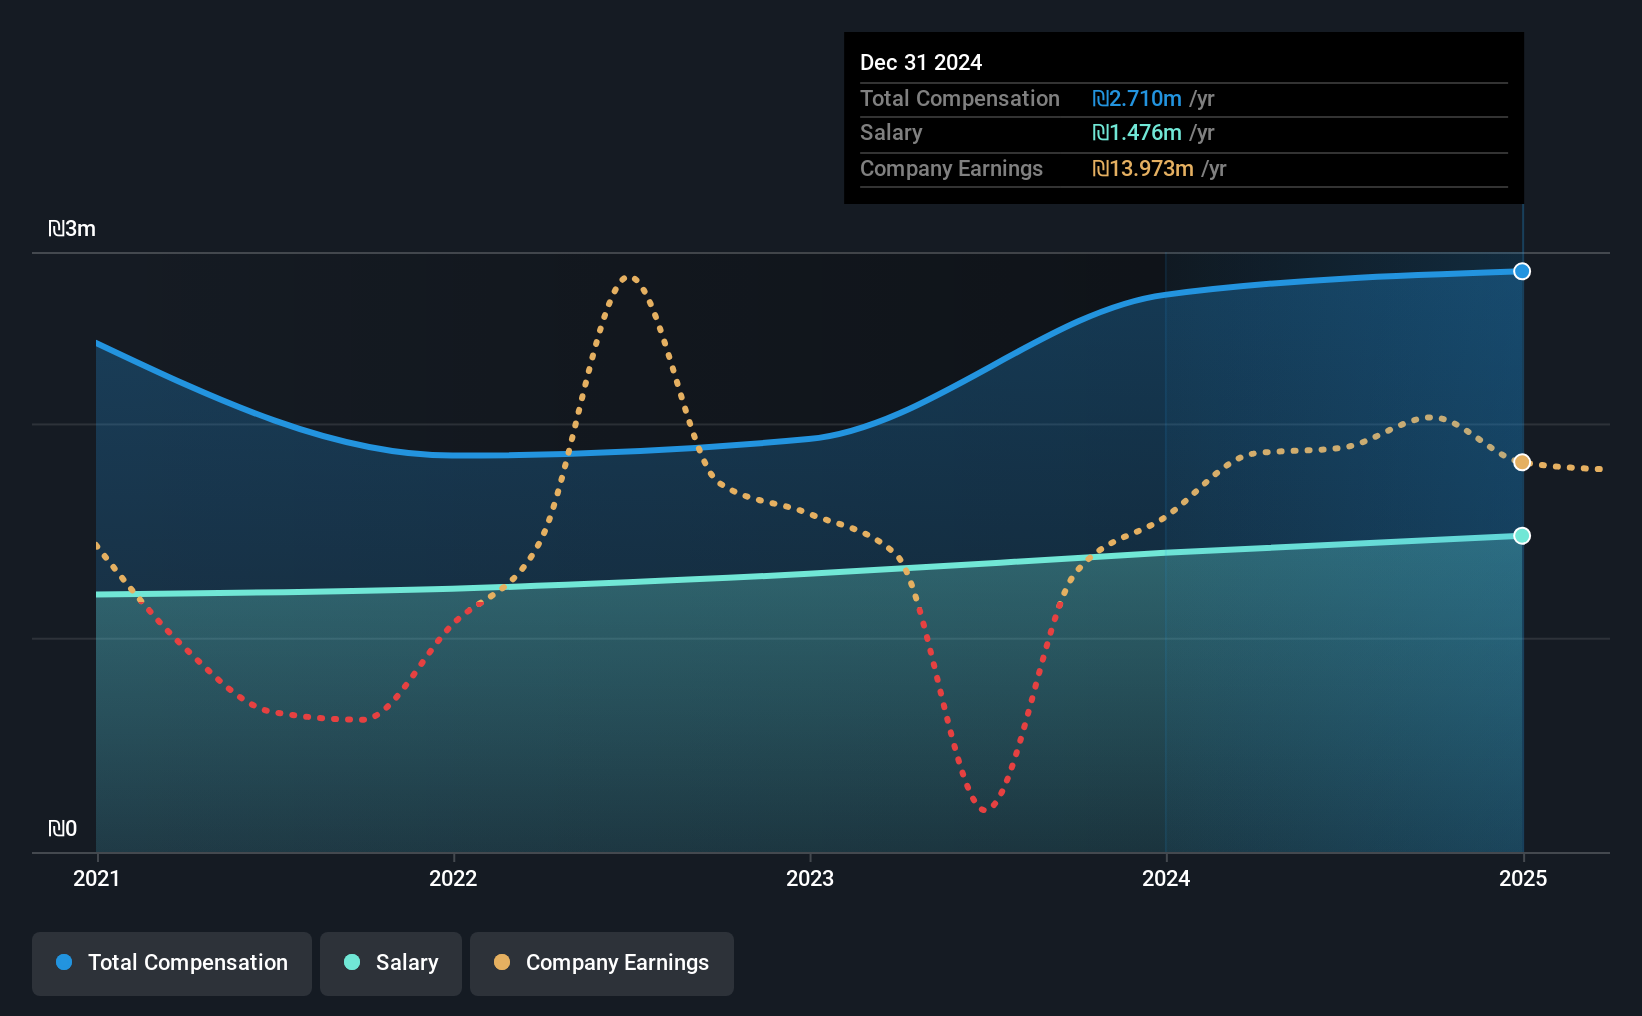The height and width of the screenshot is (1016, 1642).
Task: Click the teal Salary legend dot
Action: pyautogui.click(x=352, y=962)
